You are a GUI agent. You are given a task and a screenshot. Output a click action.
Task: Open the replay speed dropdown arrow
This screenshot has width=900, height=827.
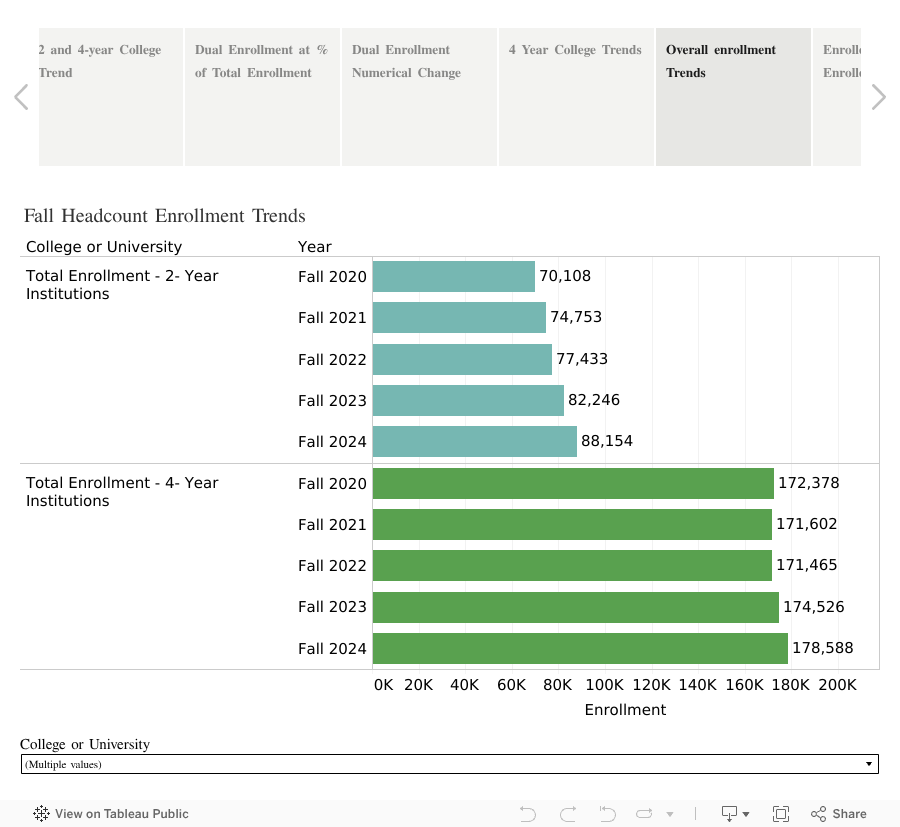672,813
